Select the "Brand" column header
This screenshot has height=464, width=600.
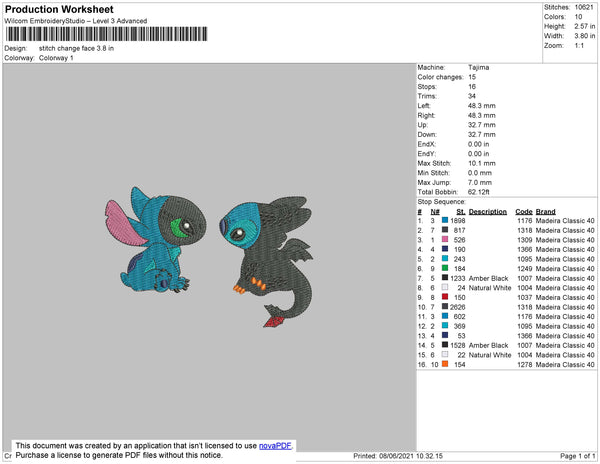pyautogui.click(x=545, y=212)
